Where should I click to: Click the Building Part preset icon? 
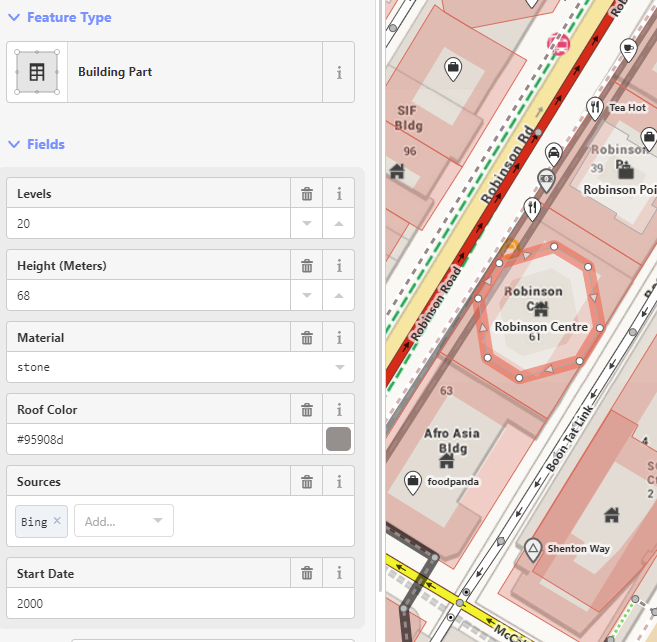coord(37,72)
